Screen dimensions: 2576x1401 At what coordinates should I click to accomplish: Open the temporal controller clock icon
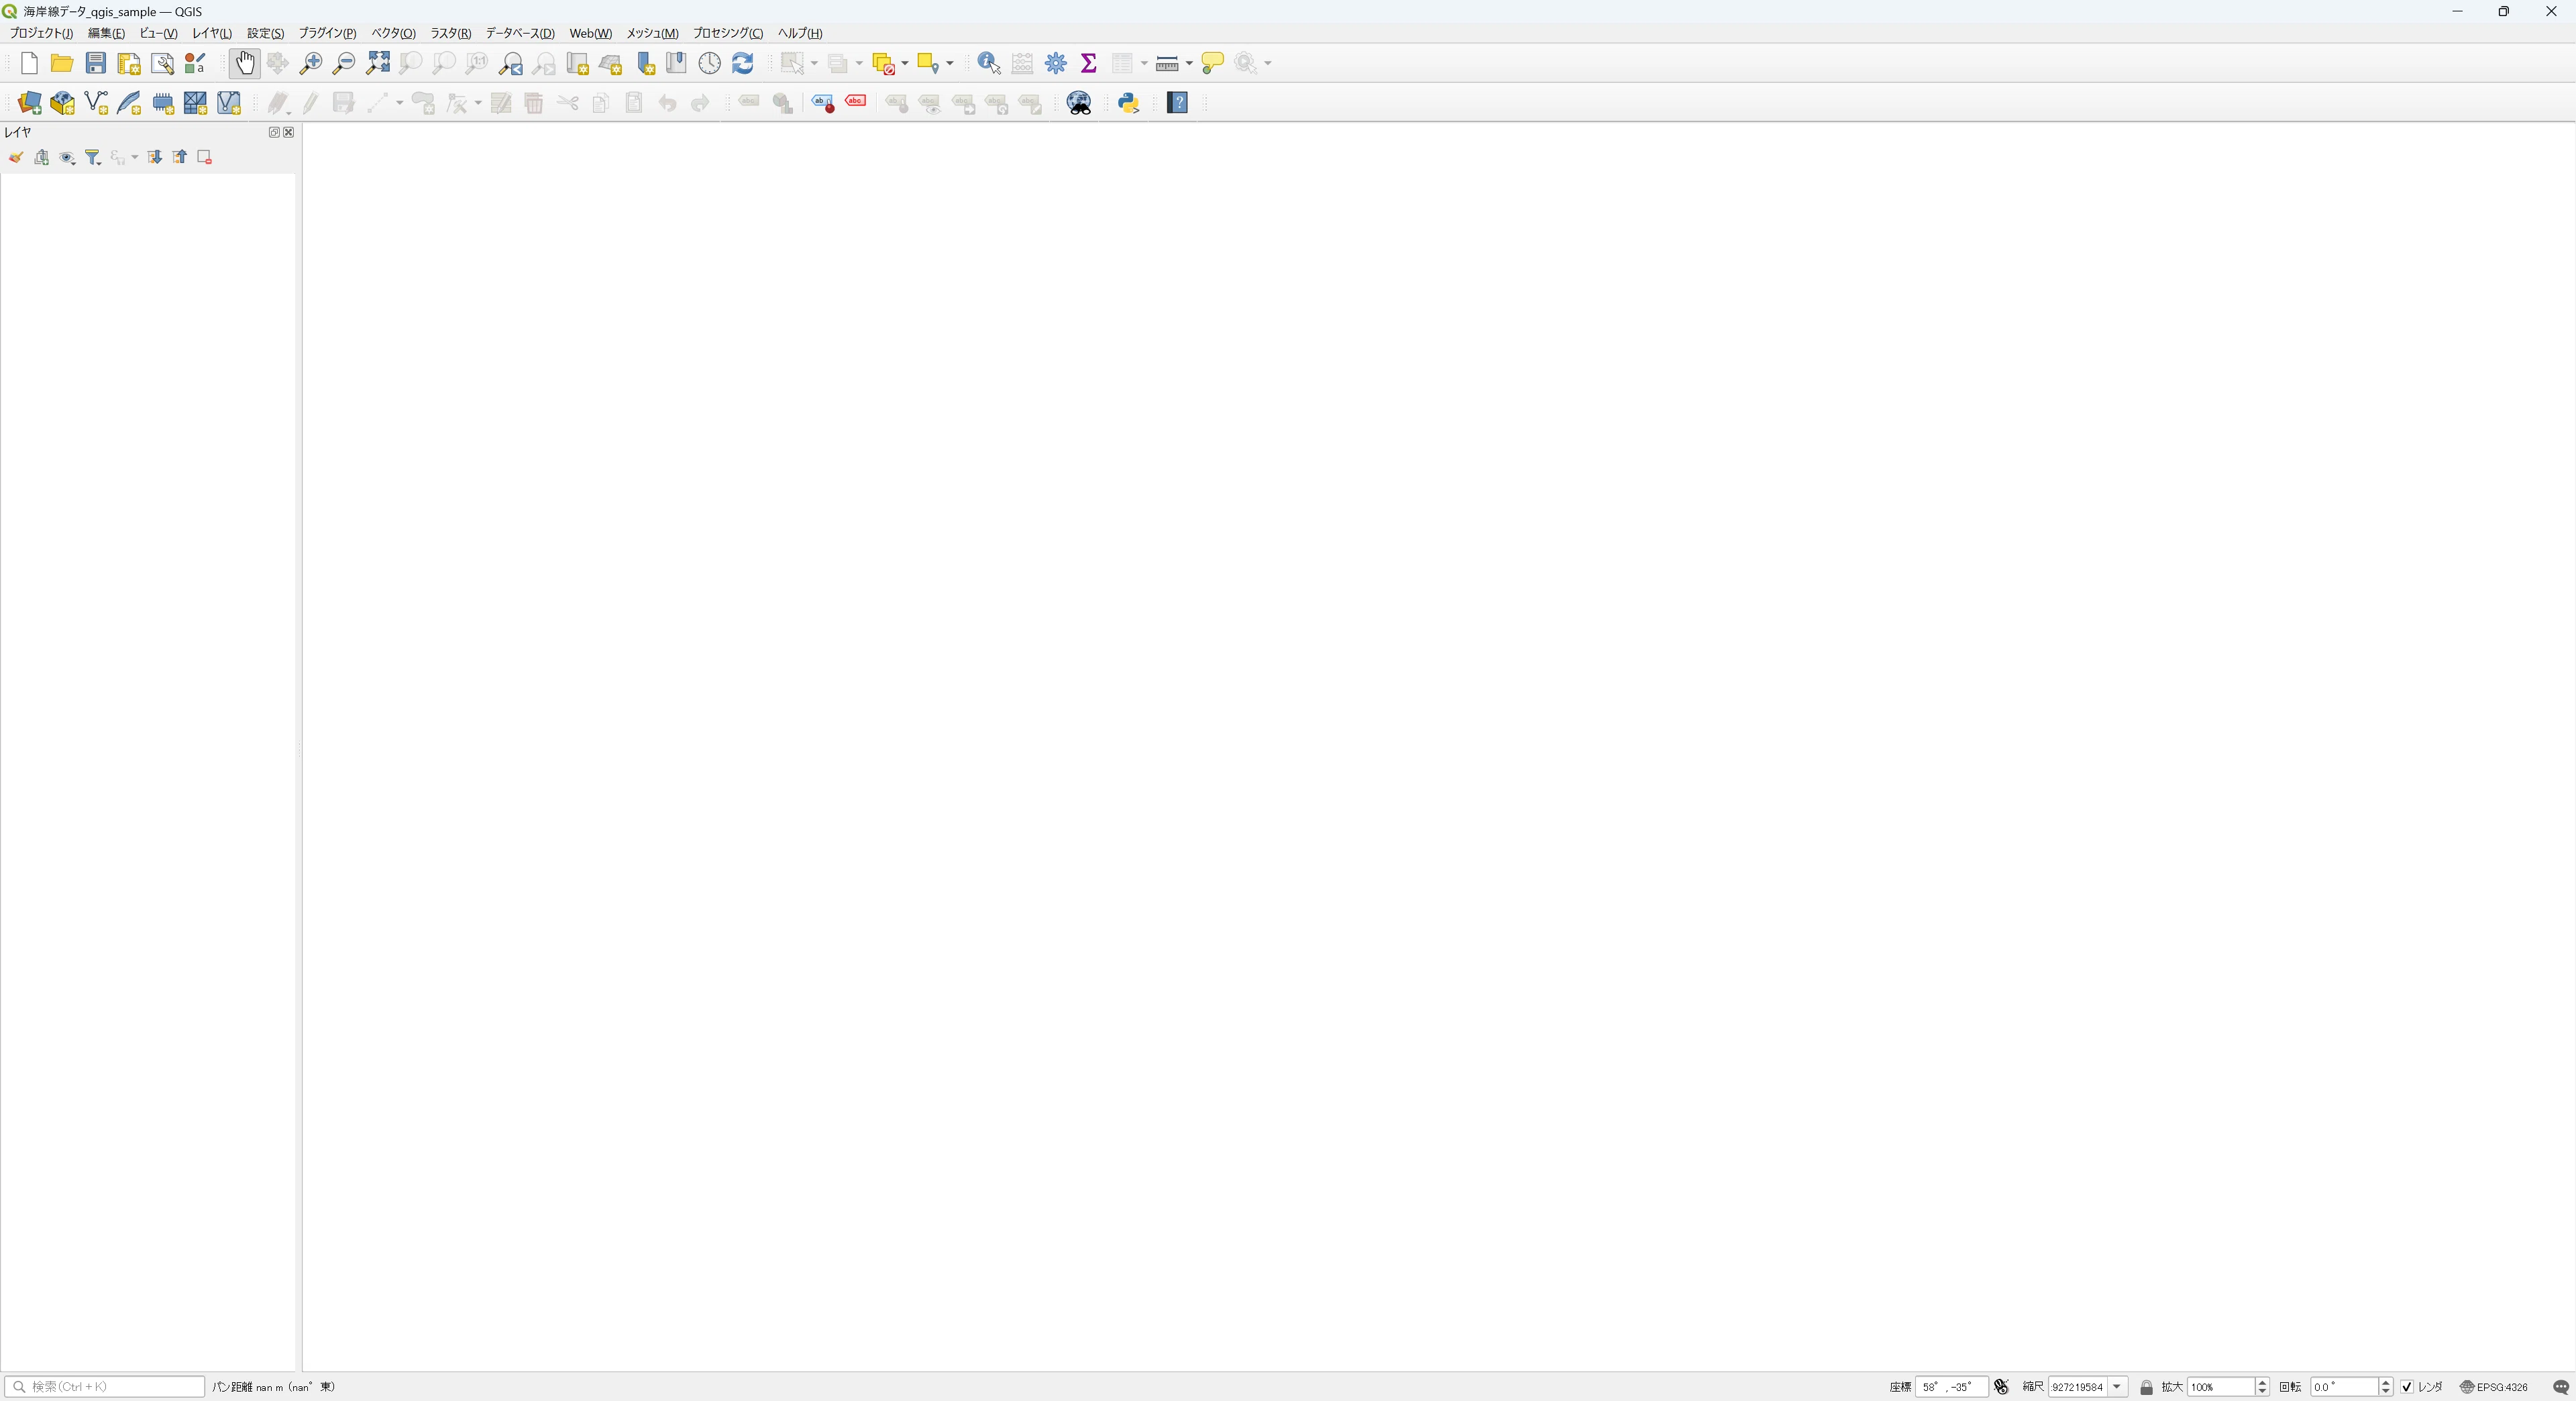(709, 63)
